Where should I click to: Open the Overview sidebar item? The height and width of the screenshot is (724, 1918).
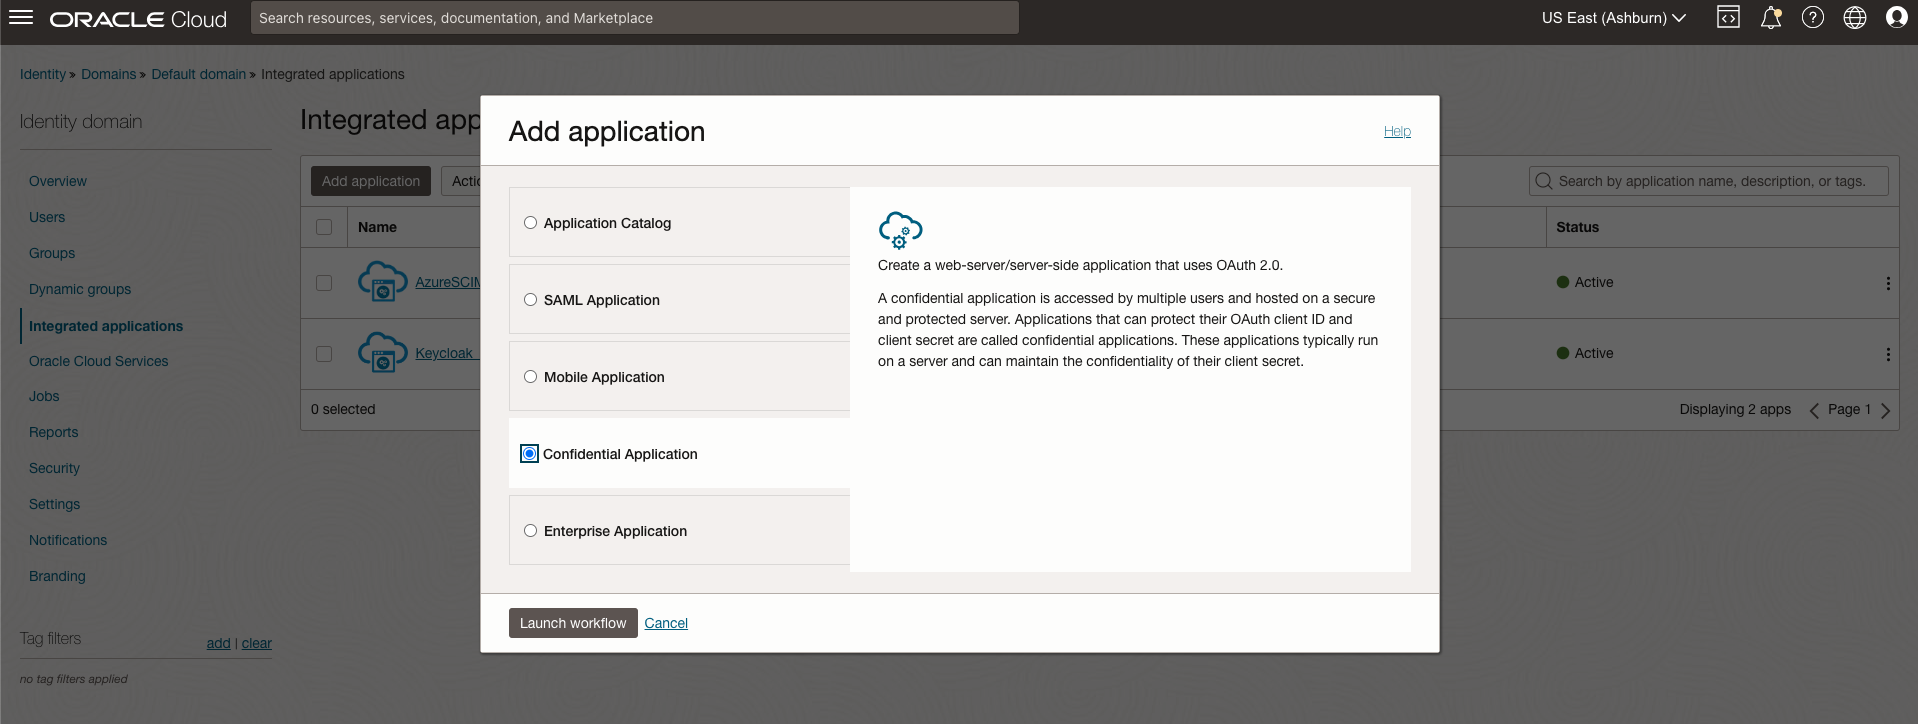[58, 181]
